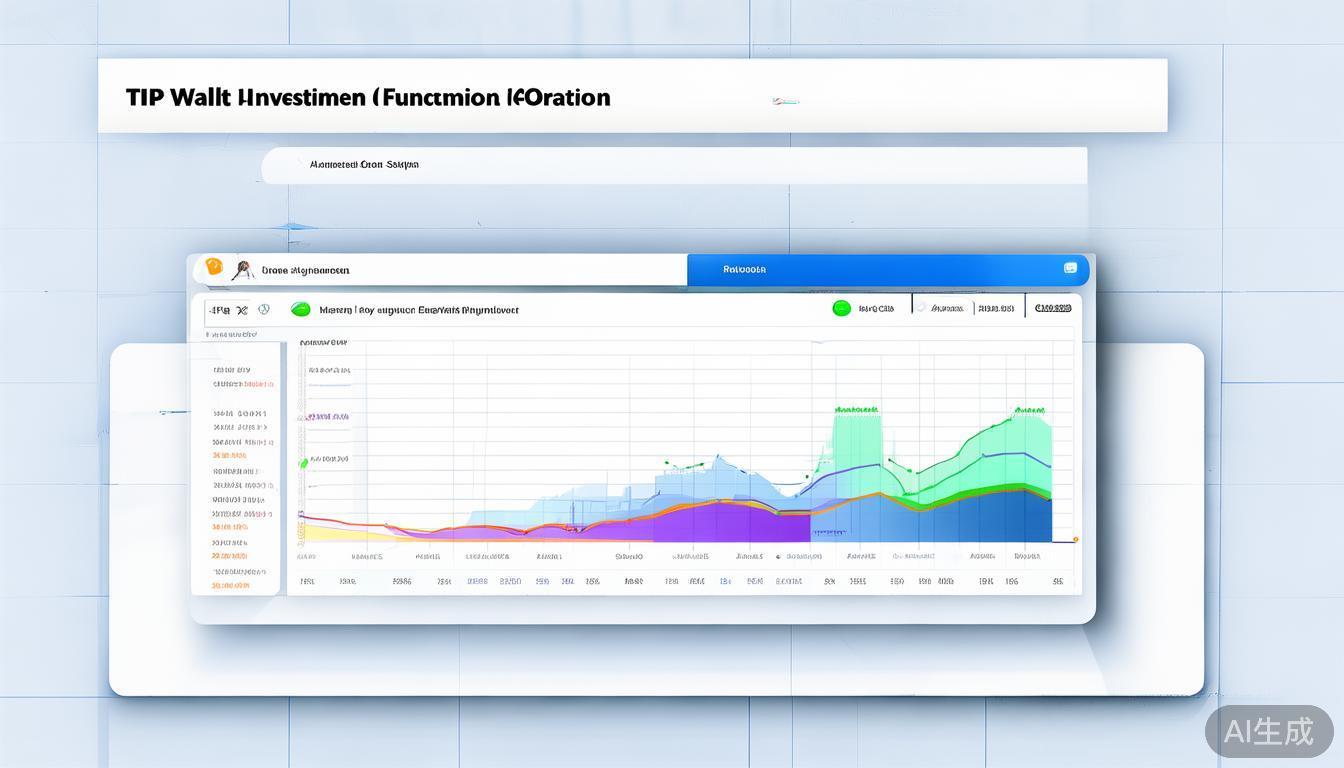
Task: Click the green circle status icon at right
Action: 841,309
